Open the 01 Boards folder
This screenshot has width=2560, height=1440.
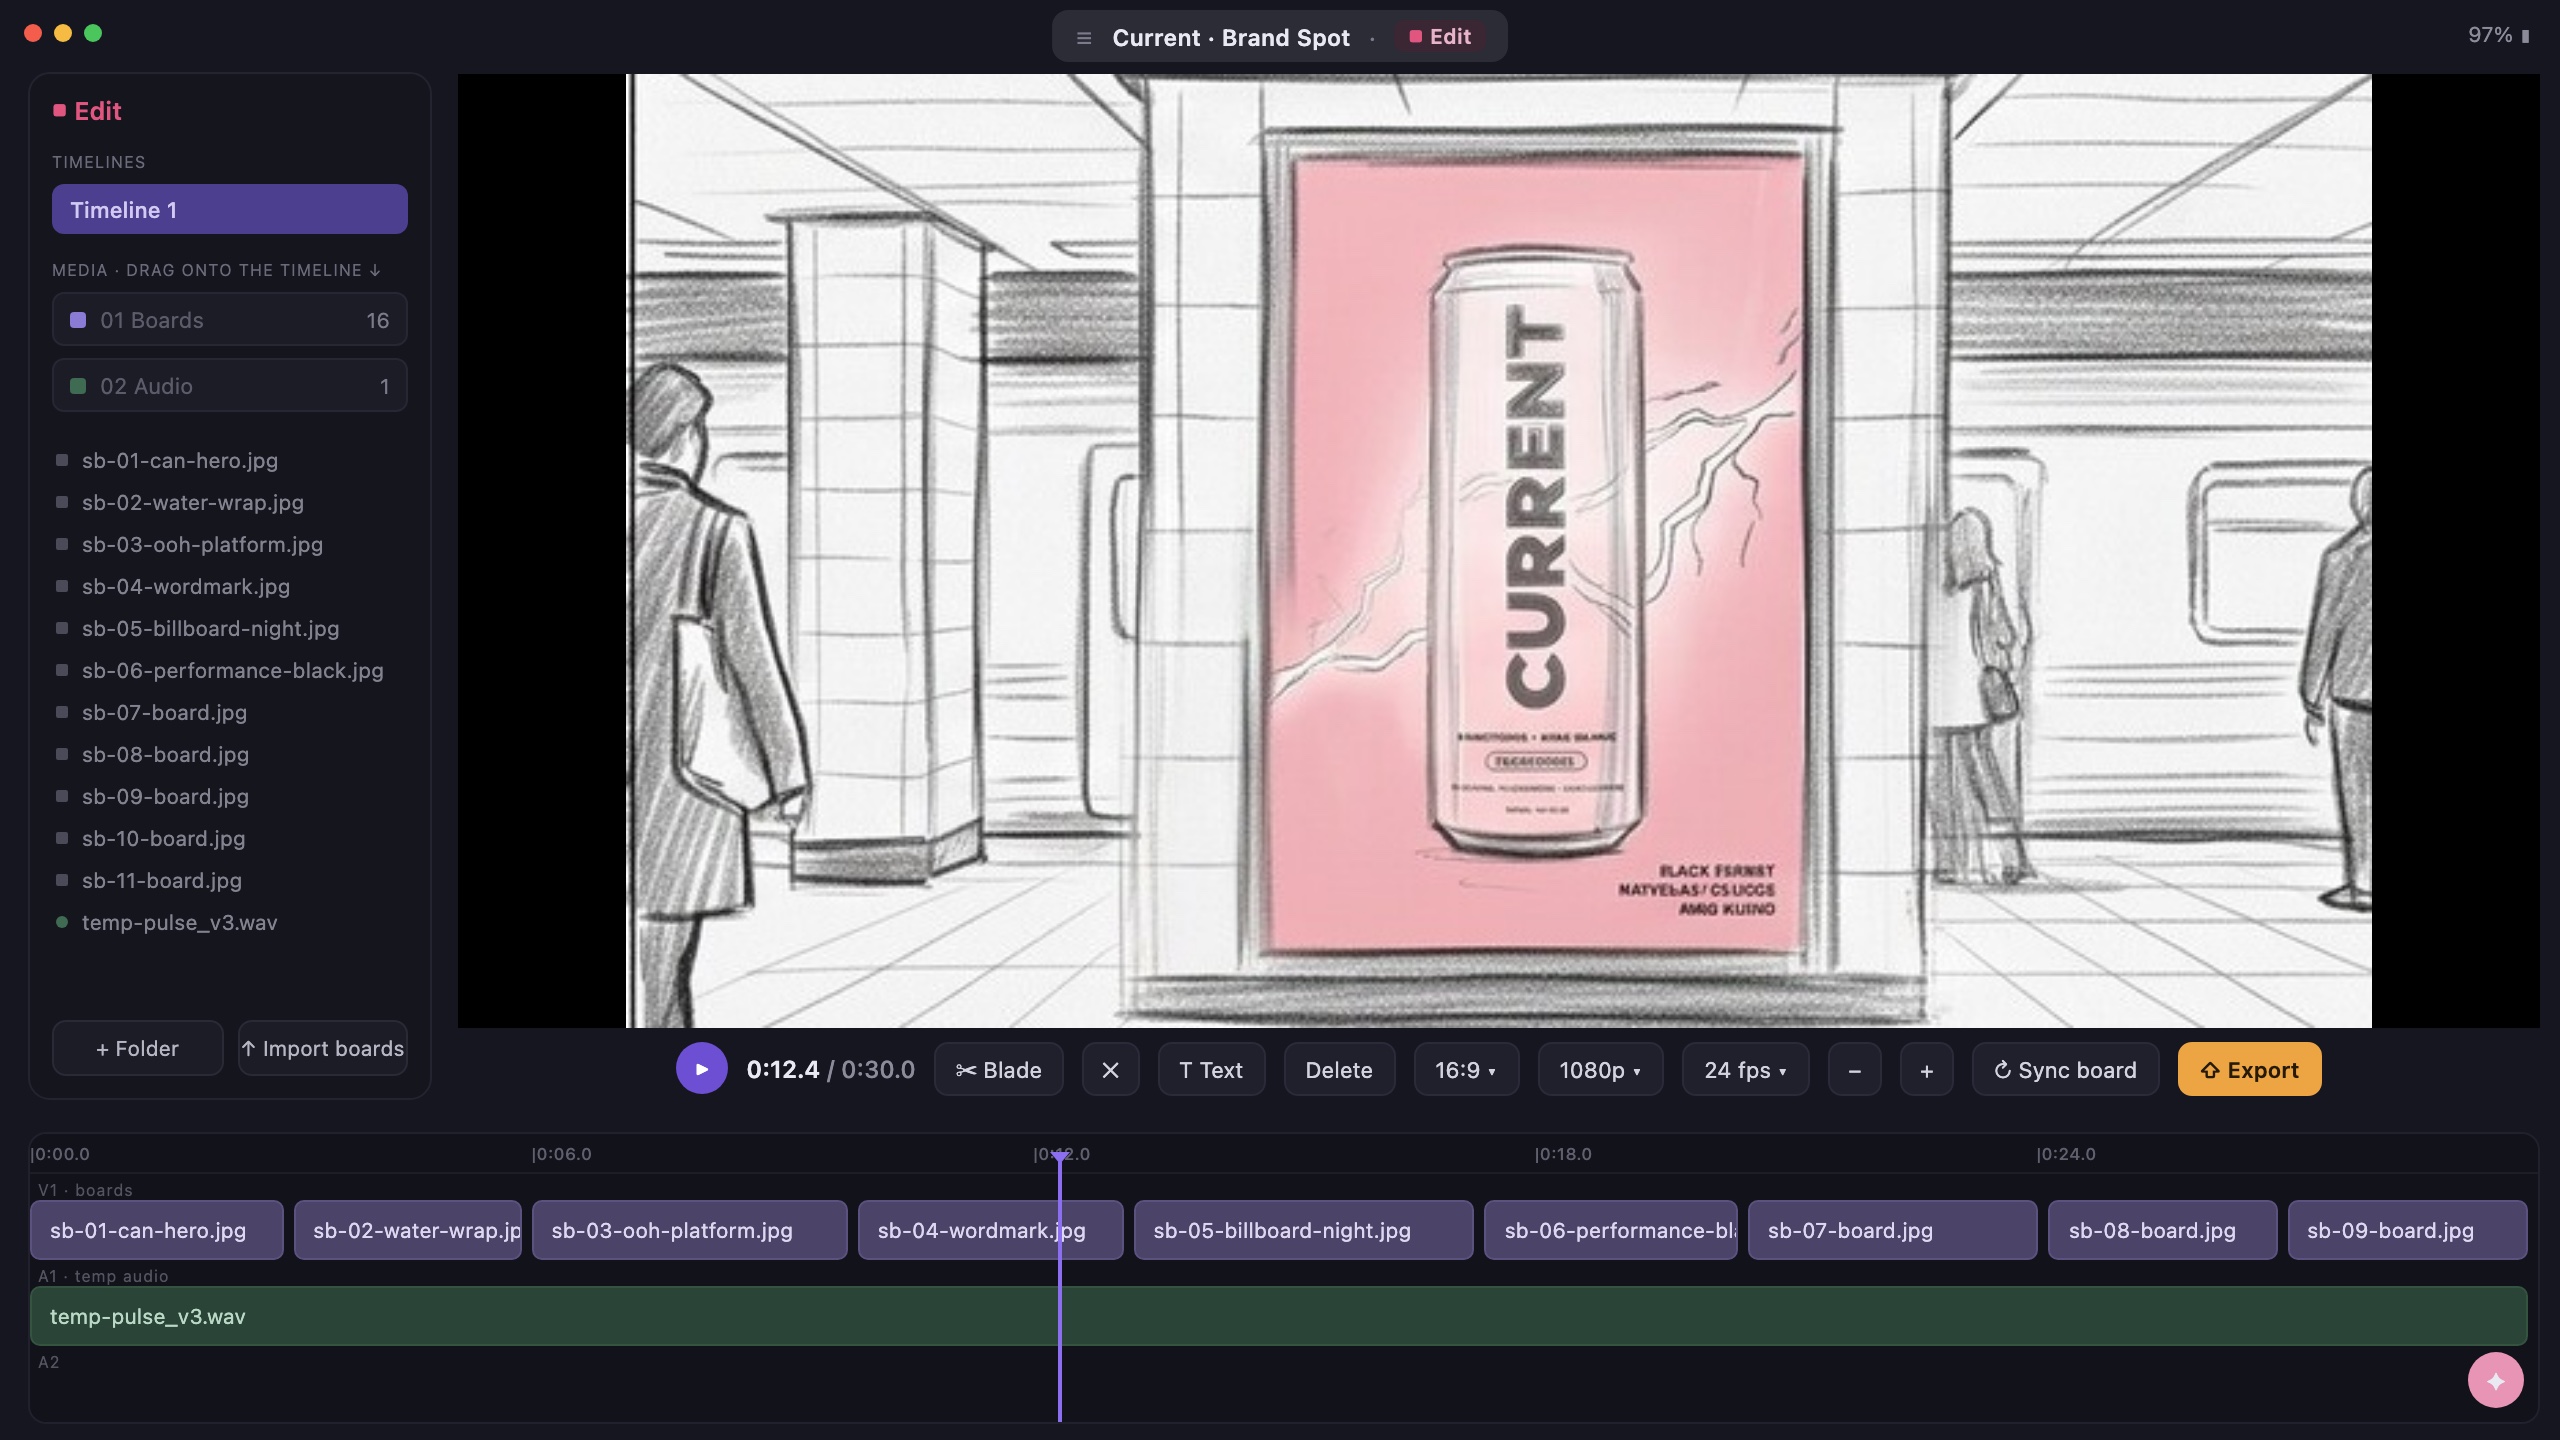click(x=230, y=320)
